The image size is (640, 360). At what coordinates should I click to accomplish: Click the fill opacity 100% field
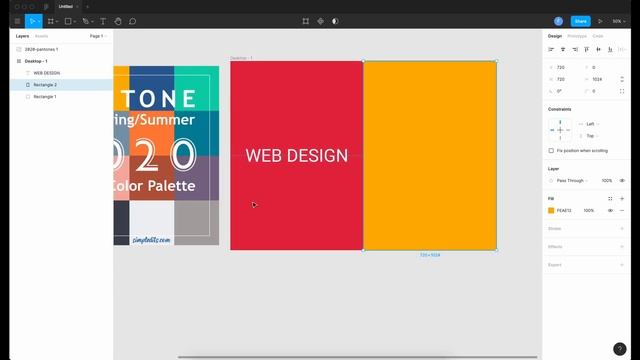(x=589, y=211)
